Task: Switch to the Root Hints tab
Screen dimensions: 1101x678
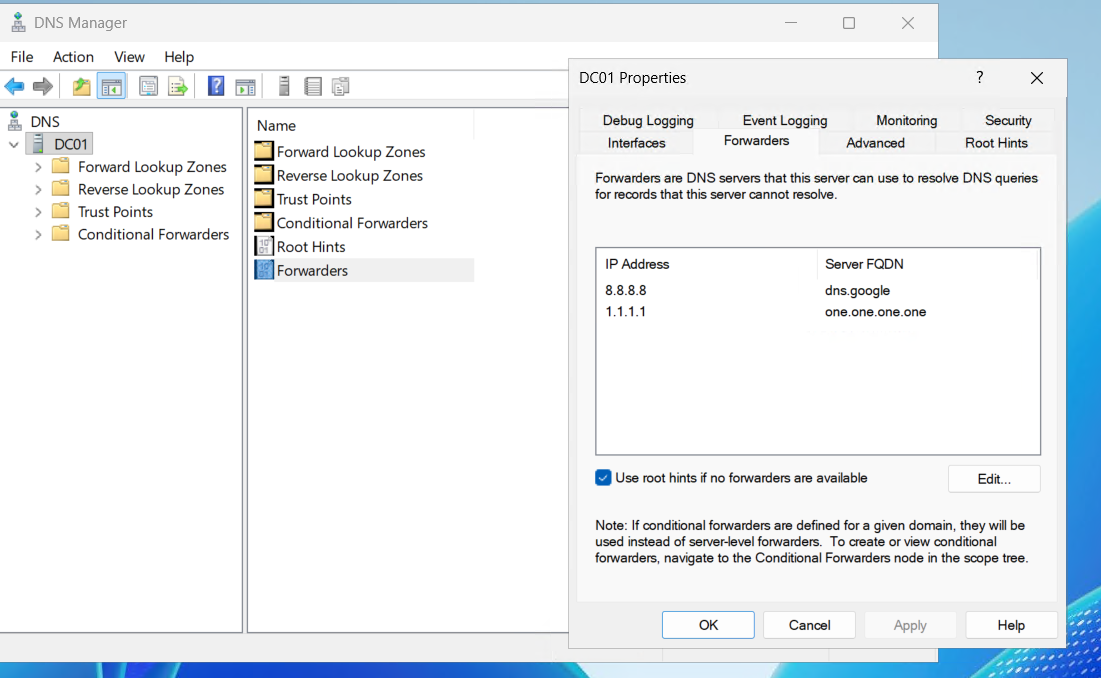Action: (x=996, y=142)
